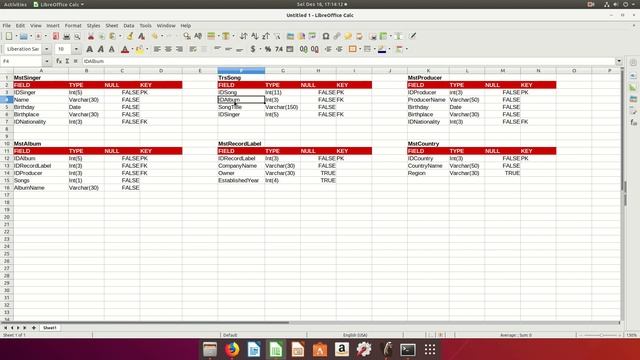Viewport: 640px width, 360px height.
Task: Open Function Wizard fx icon
Action: point(59,61)
